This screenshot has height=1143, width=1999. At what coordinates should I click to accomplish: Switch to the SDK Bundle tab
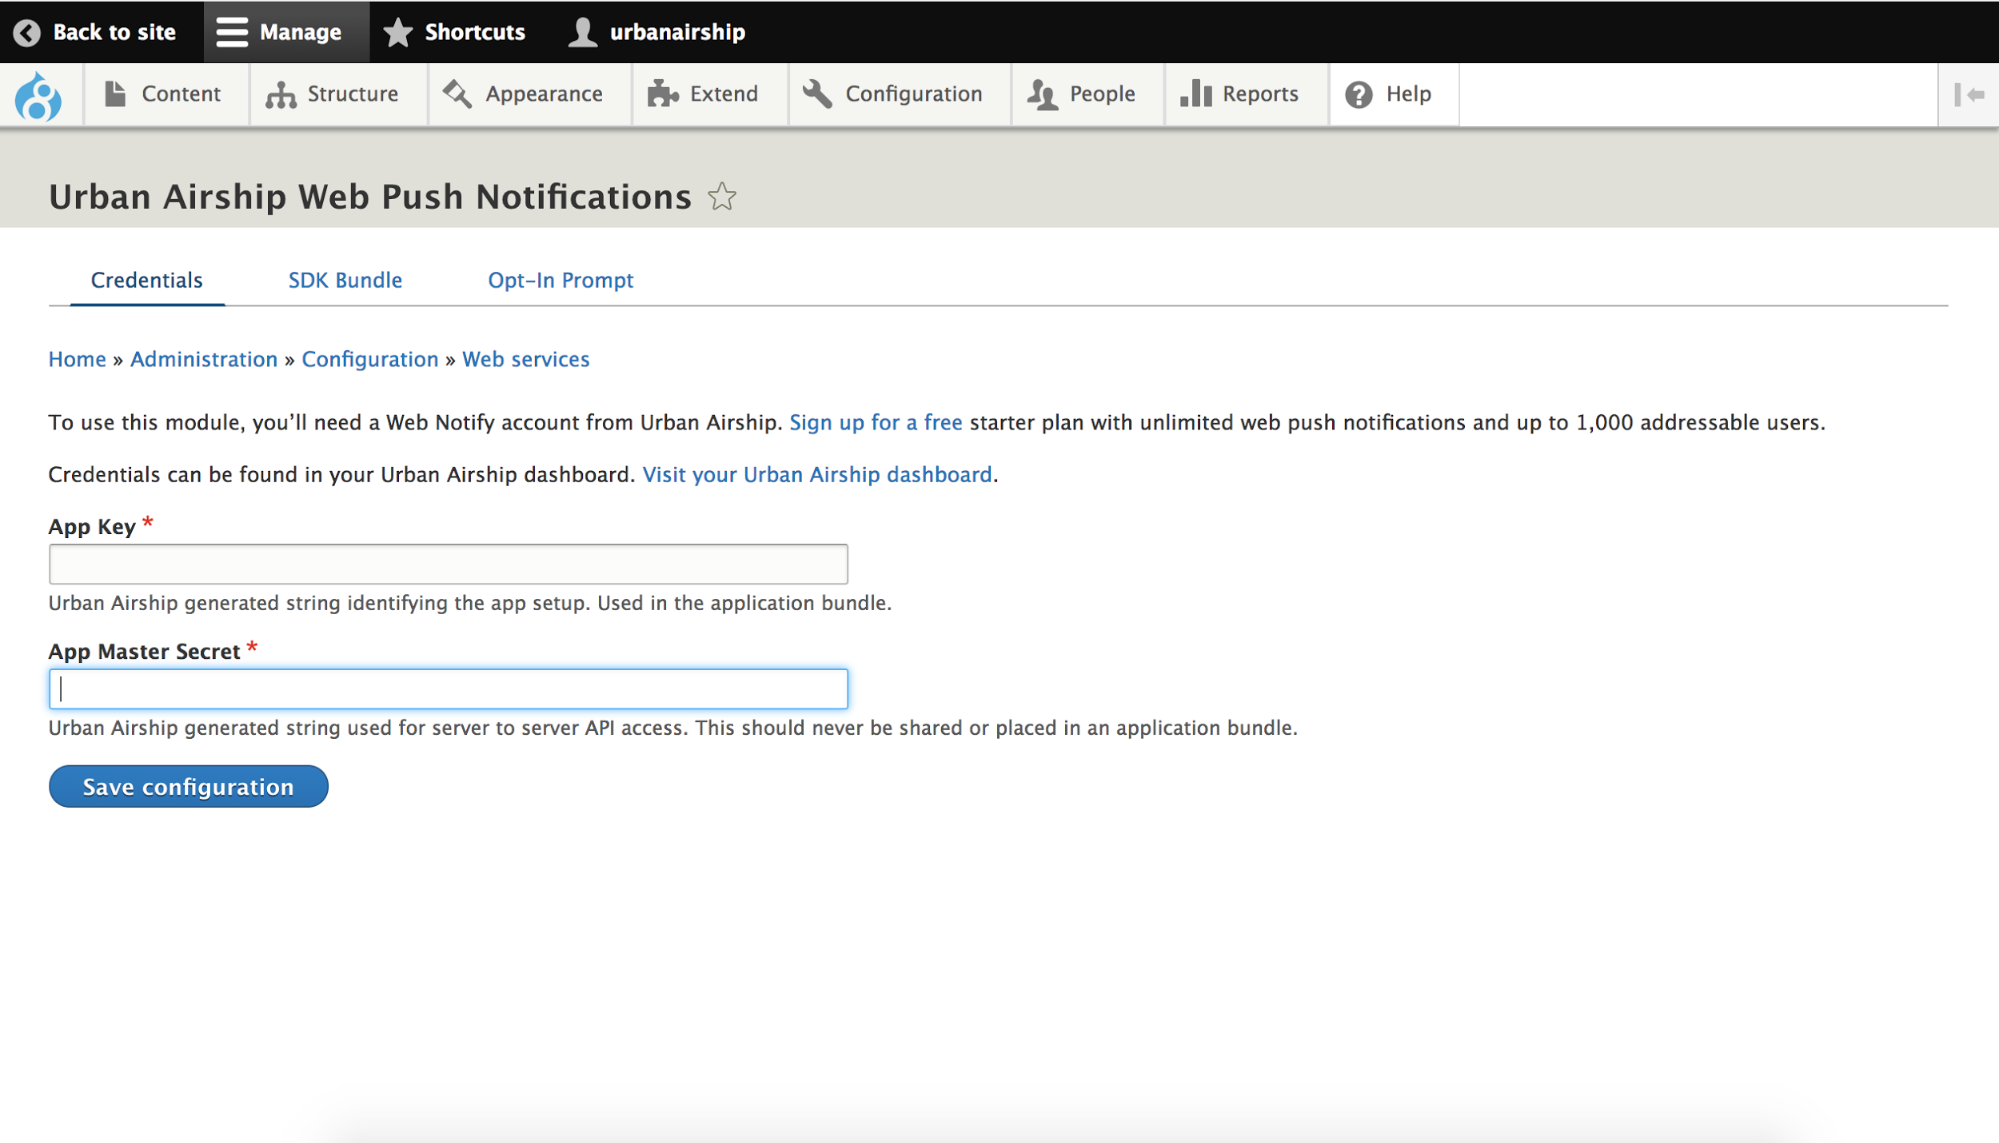[x=345, y=280]
